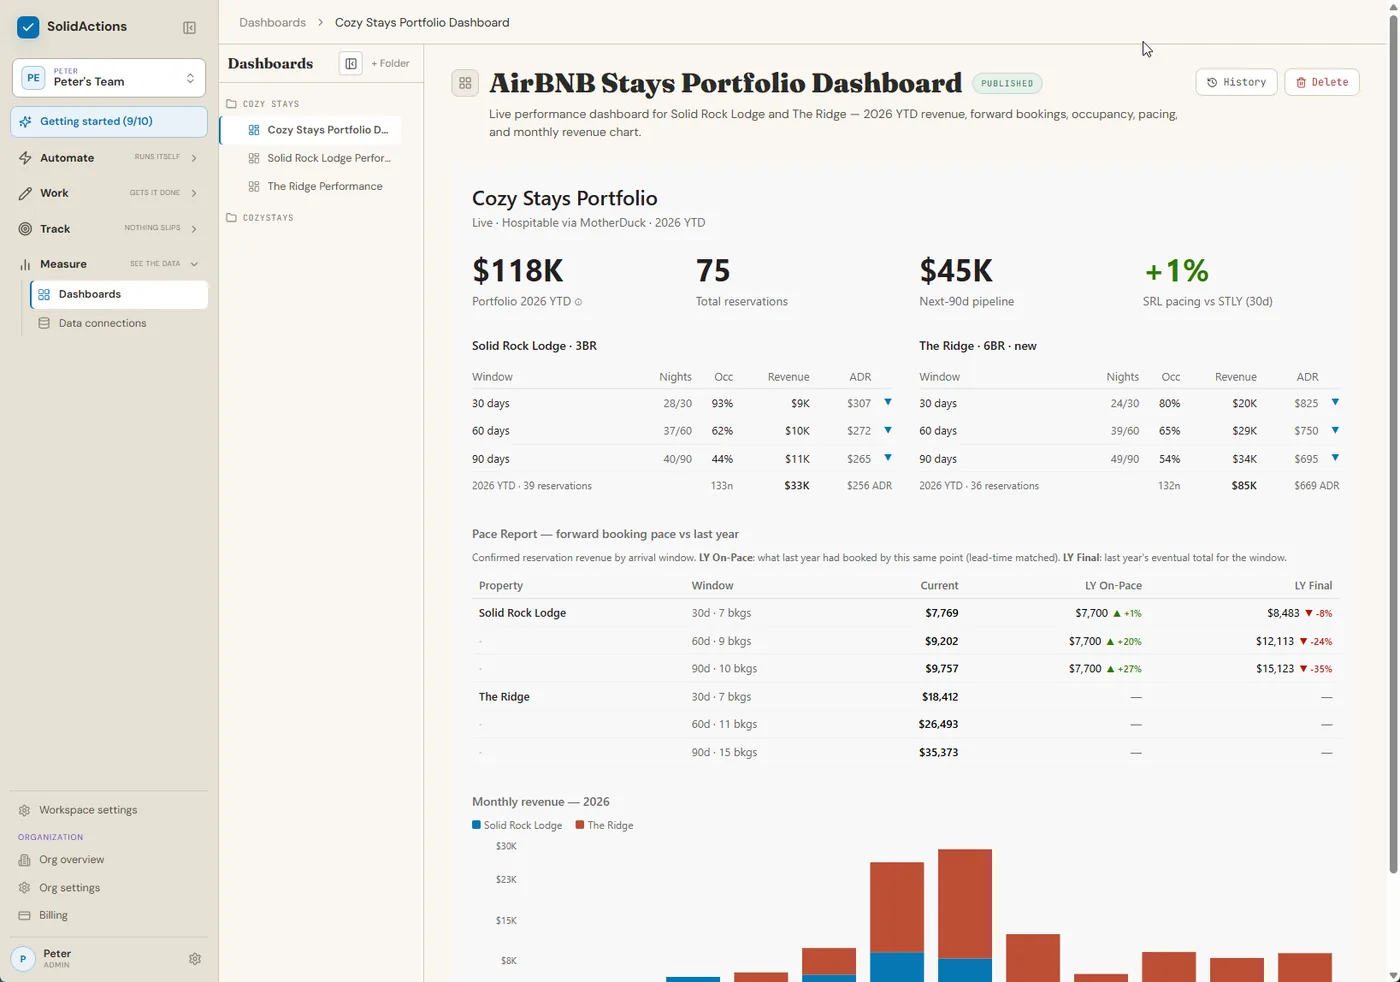Click the $35,373 current value
1400x982 pixels.
tap(938, 752)
